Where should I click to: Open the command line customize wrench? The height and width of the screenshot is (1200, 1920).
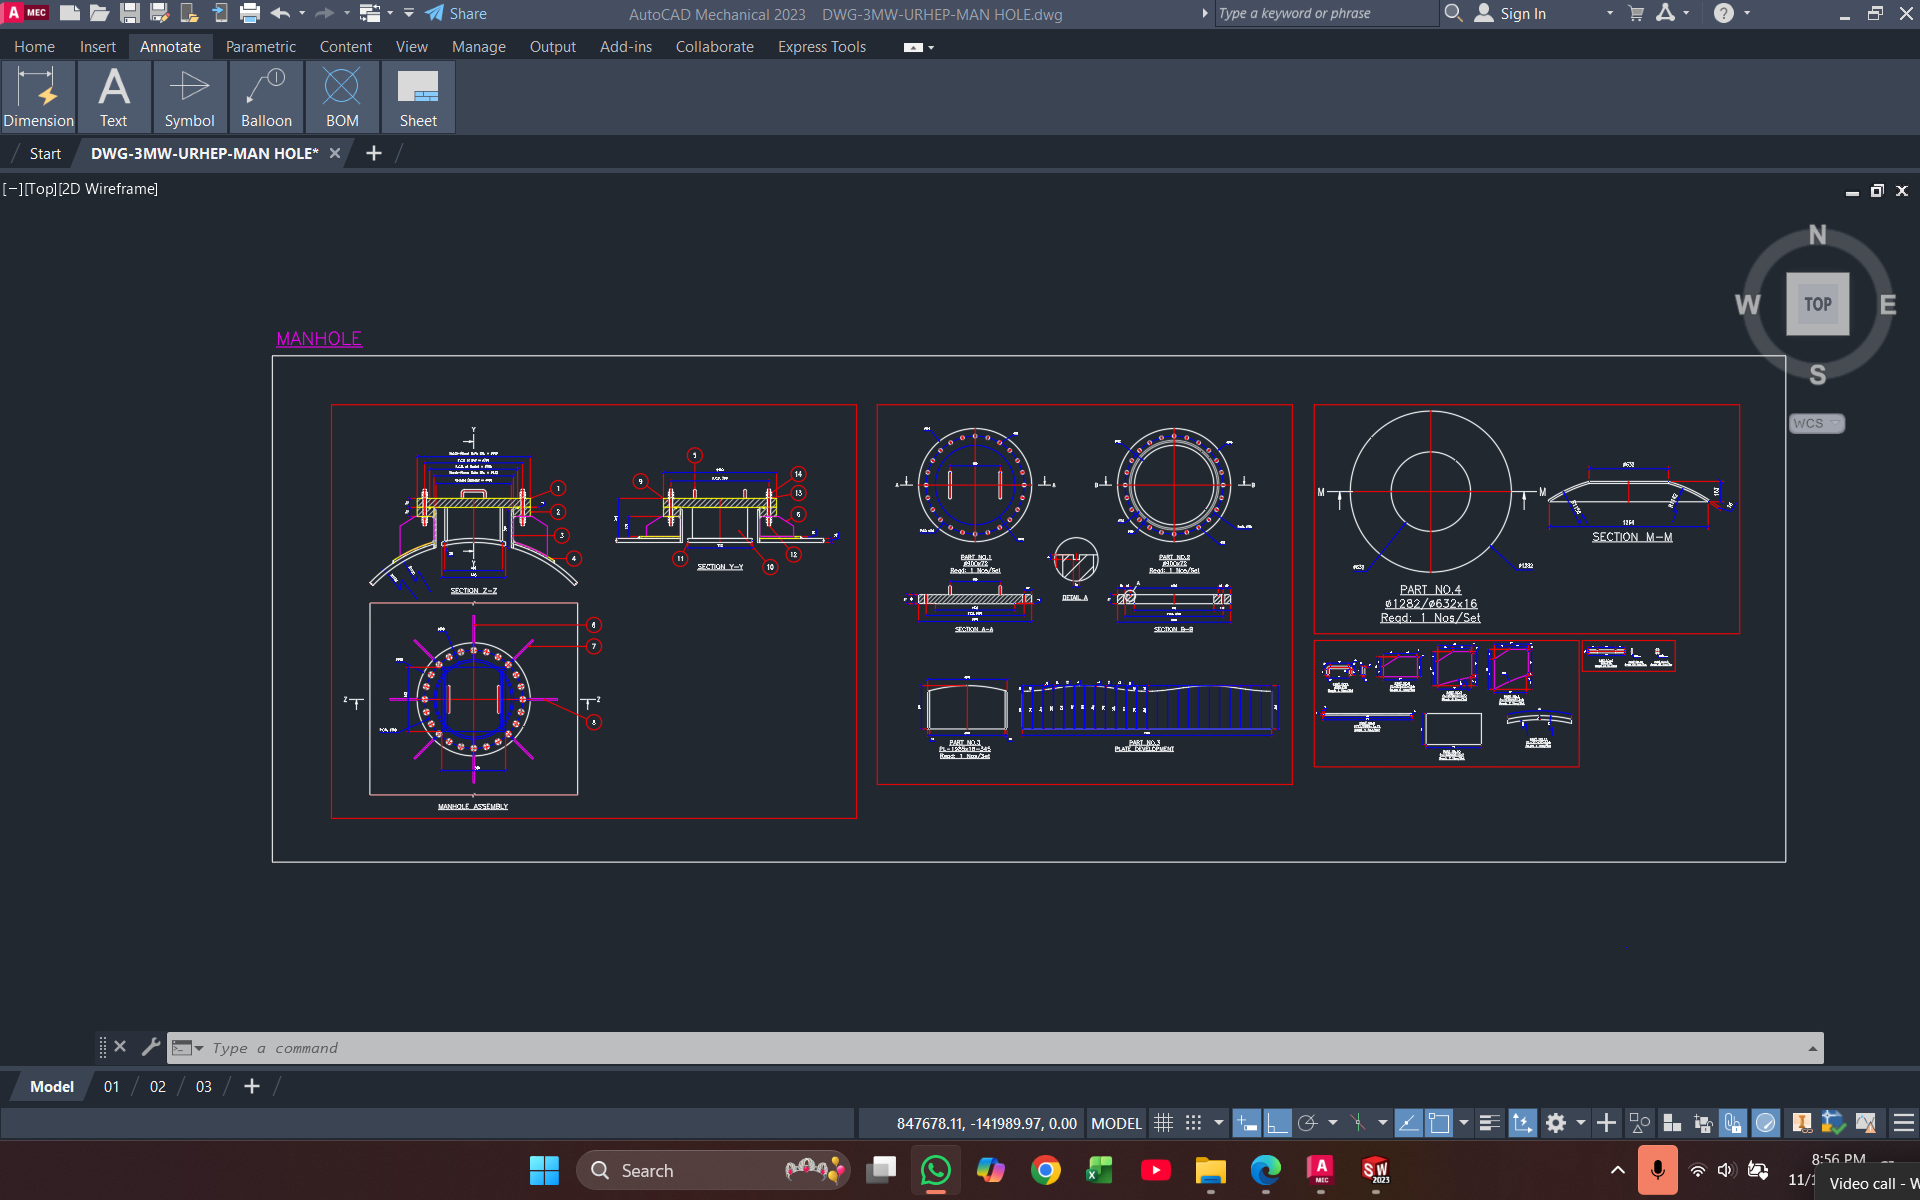(151, 1047)
